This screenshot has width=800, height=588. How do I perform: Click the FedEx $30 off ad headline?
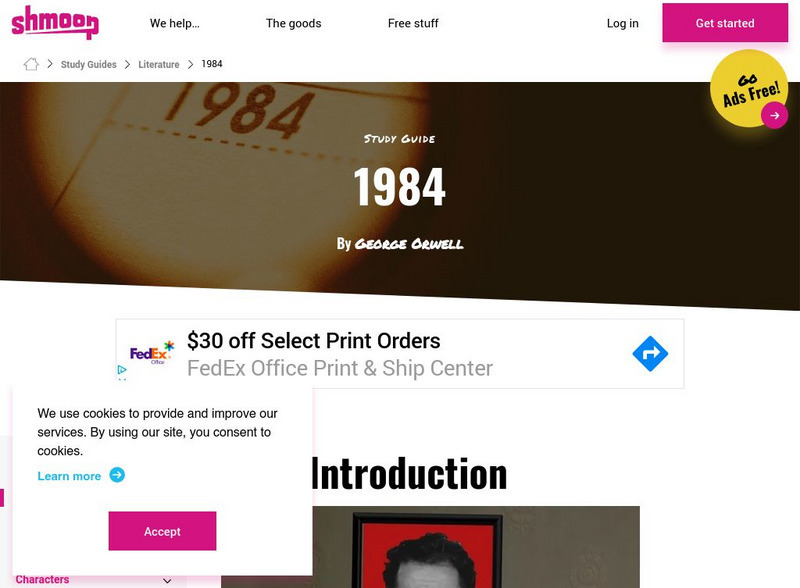(313, 341)
